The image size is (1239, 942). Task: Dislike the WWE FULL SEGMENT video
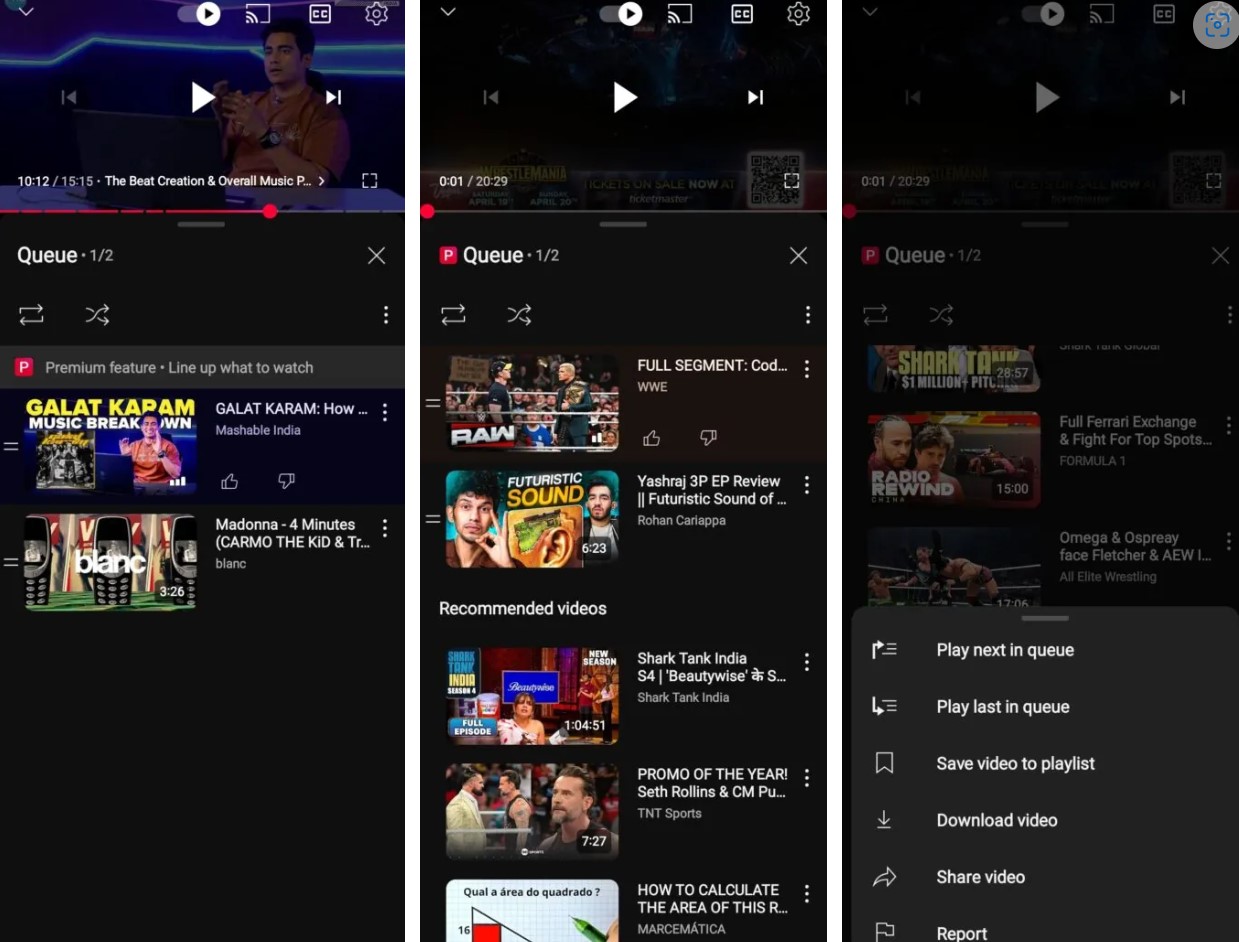[x=708, y=438]
